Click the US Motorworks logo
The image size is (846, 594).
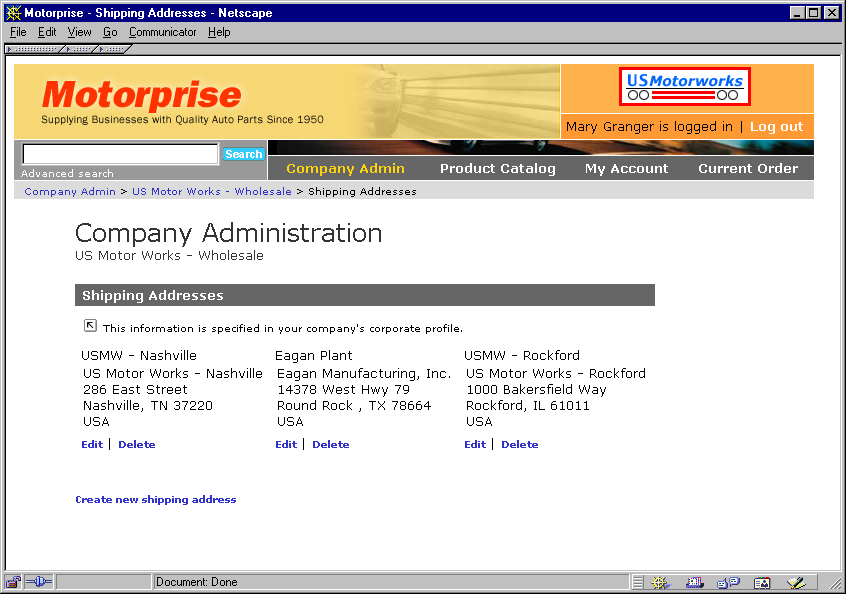coord(685,86)
